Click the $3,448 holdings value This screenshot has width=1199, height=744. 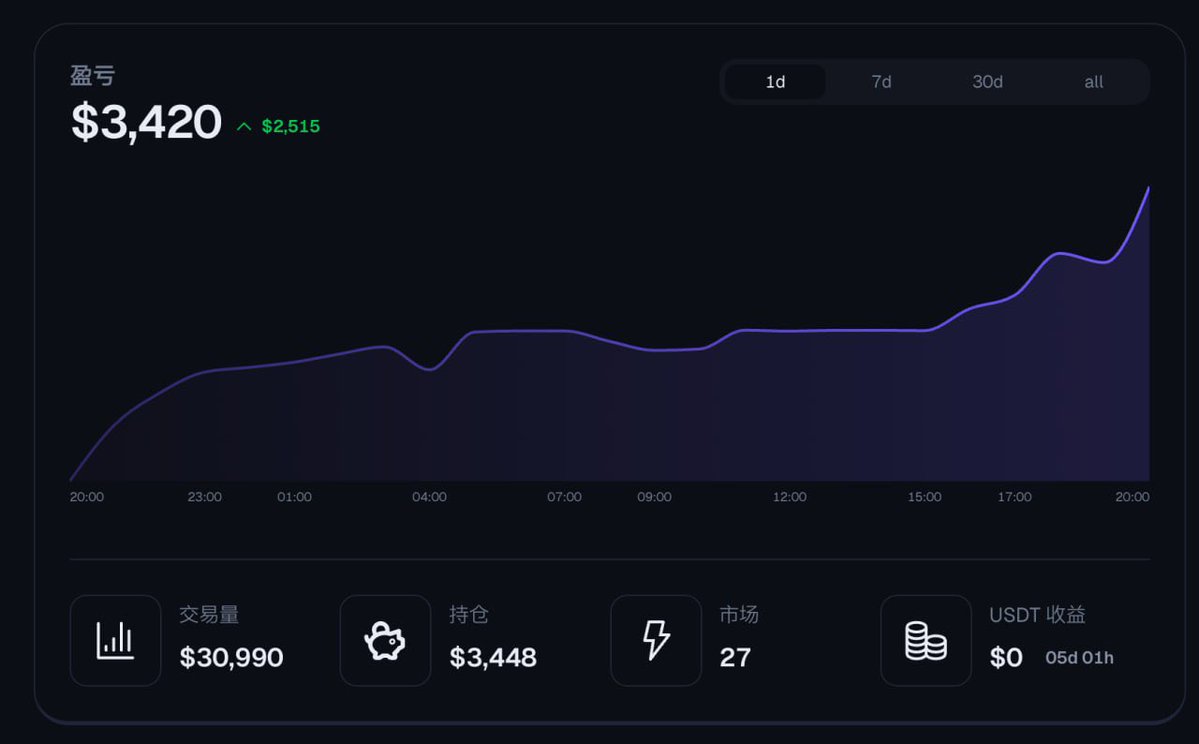point(493,658)
